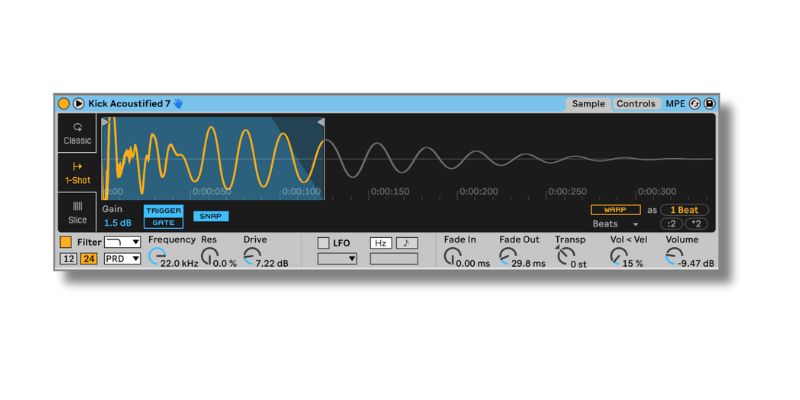The width and height of the screenshot is (800, 400).
Task: Toggle the WARP button
Action: pos(616,210)
